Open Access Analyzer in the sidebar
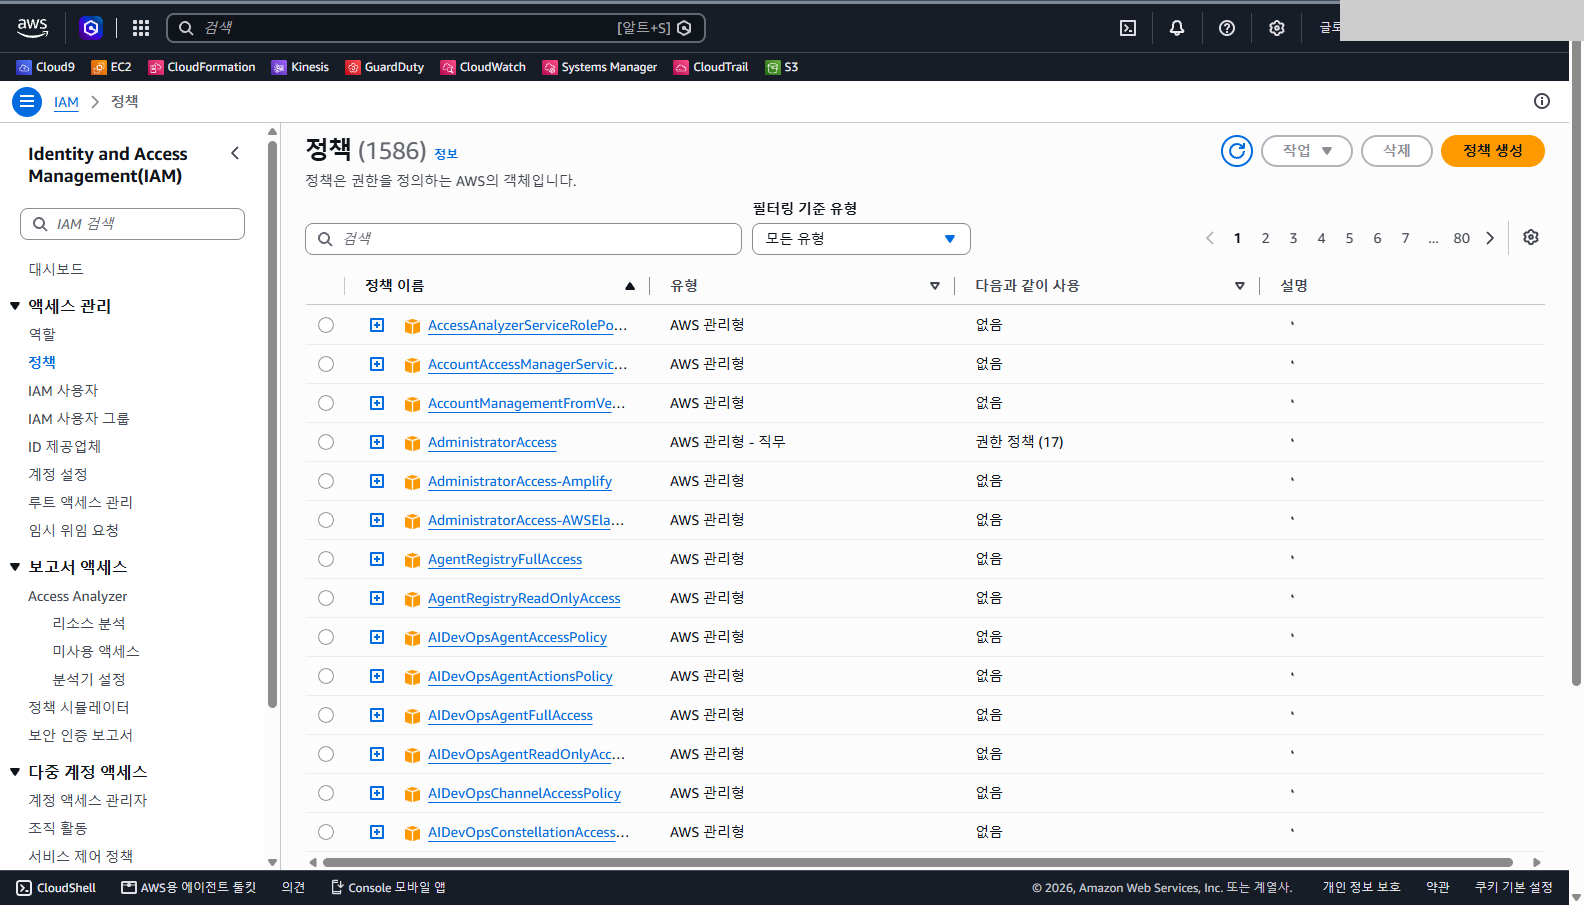Screen dimensions: 1584x905 coord(78,596)
